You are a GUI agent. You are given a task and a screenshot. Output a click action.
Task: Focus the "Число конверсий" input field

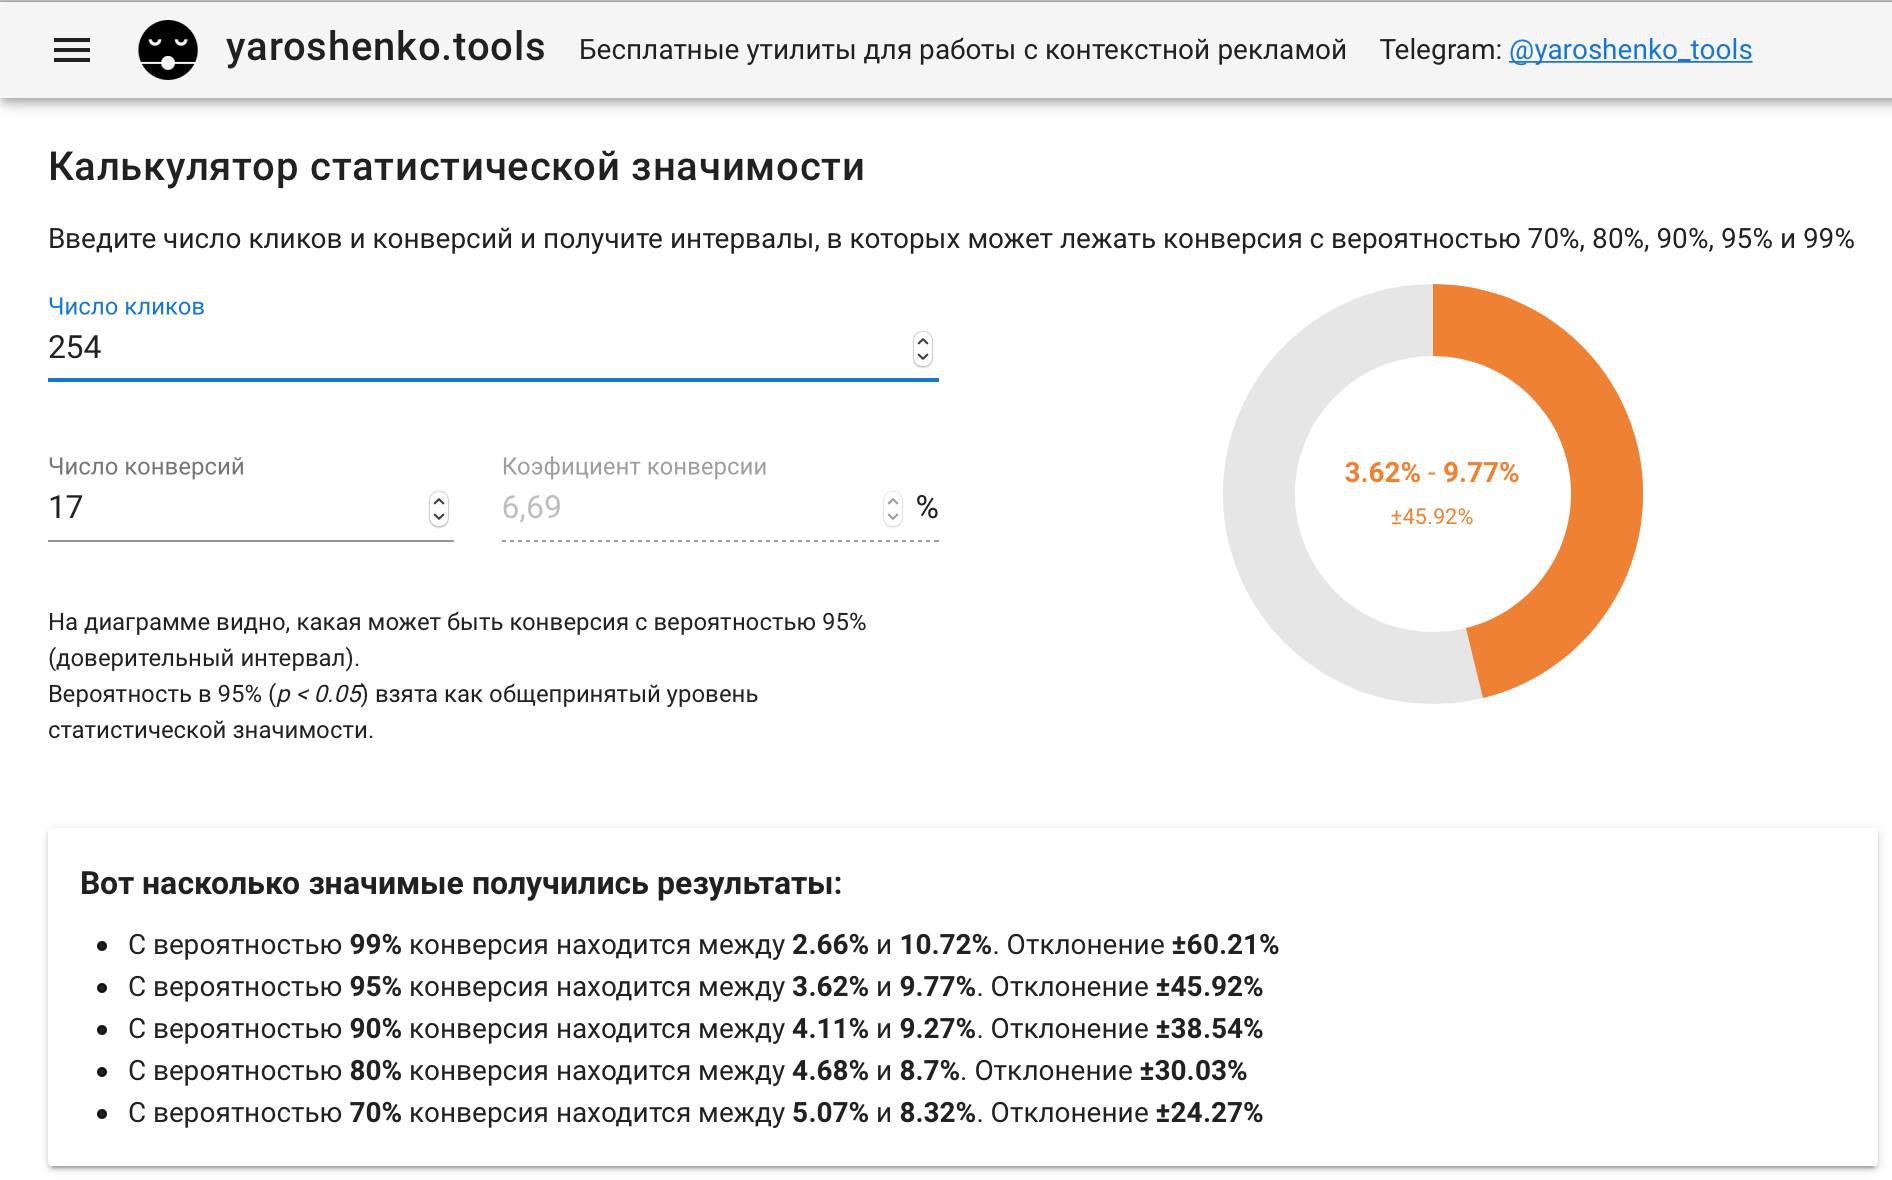[x=230, y=507]
